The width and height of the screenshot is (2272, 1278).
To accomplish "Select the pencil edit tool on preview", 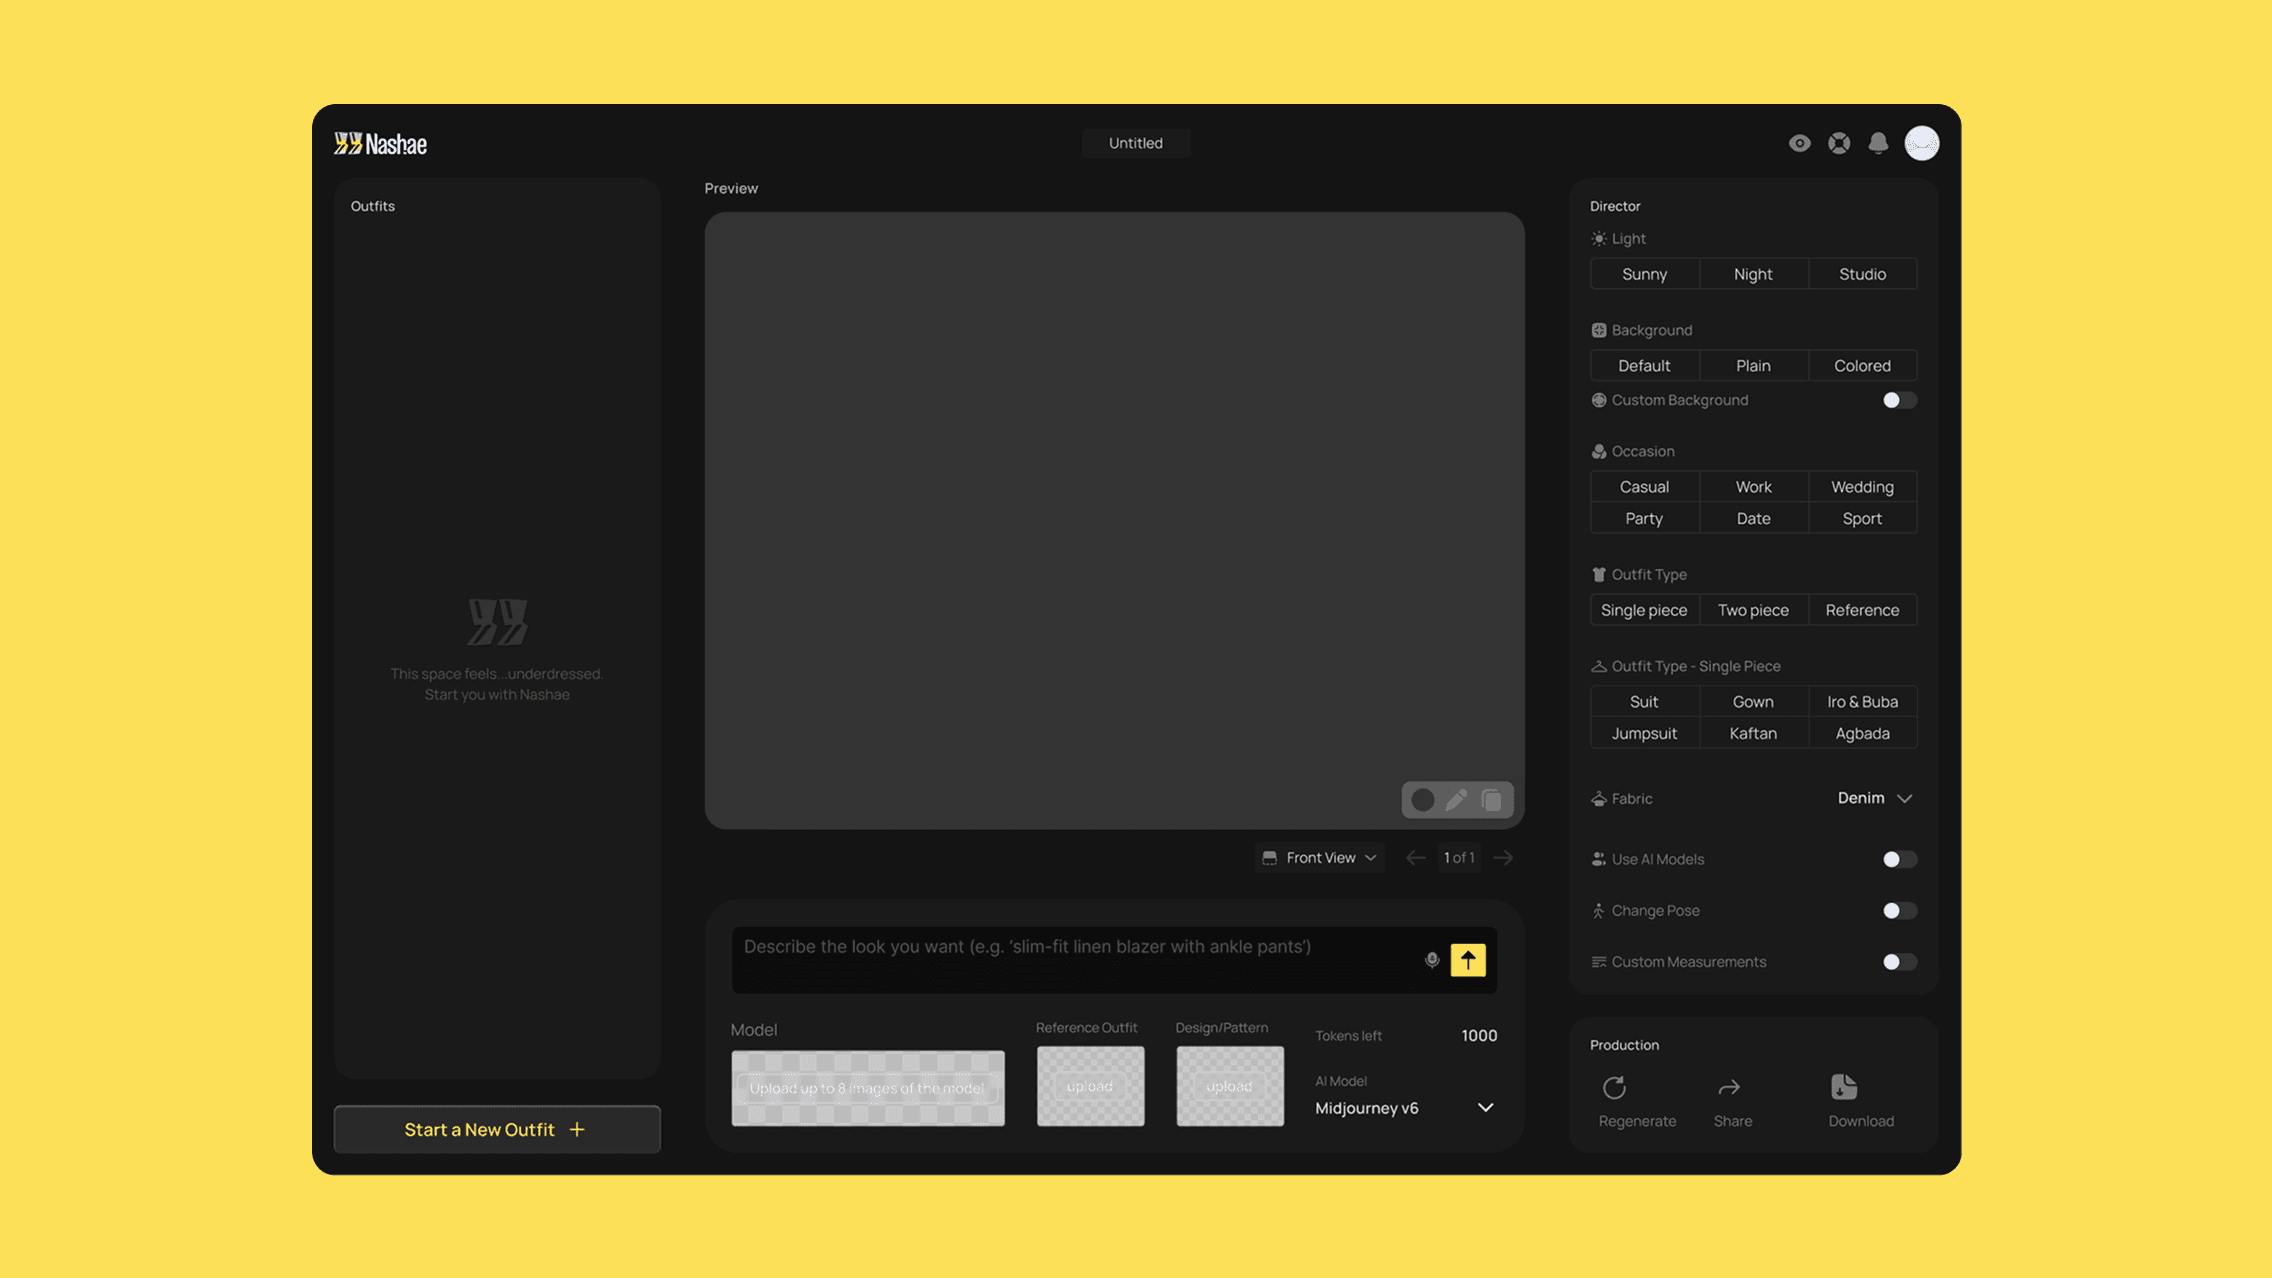I will pyautogui.click(x=1457, y=800).
